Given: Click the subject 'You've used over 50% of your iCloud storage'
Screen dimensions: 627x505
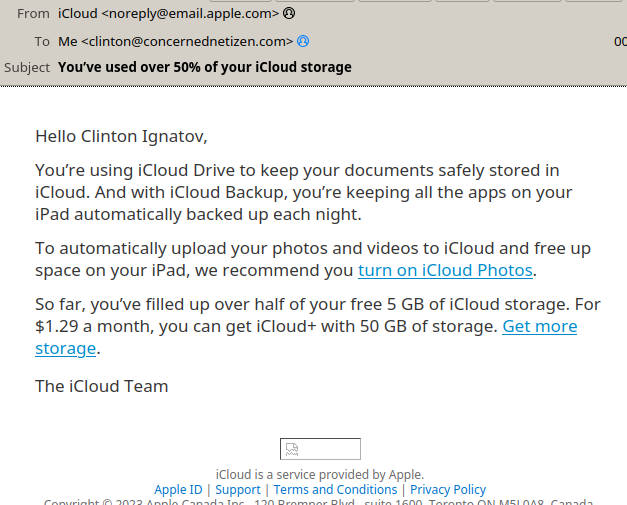Looking at the screenshot, I should [205, 67].
